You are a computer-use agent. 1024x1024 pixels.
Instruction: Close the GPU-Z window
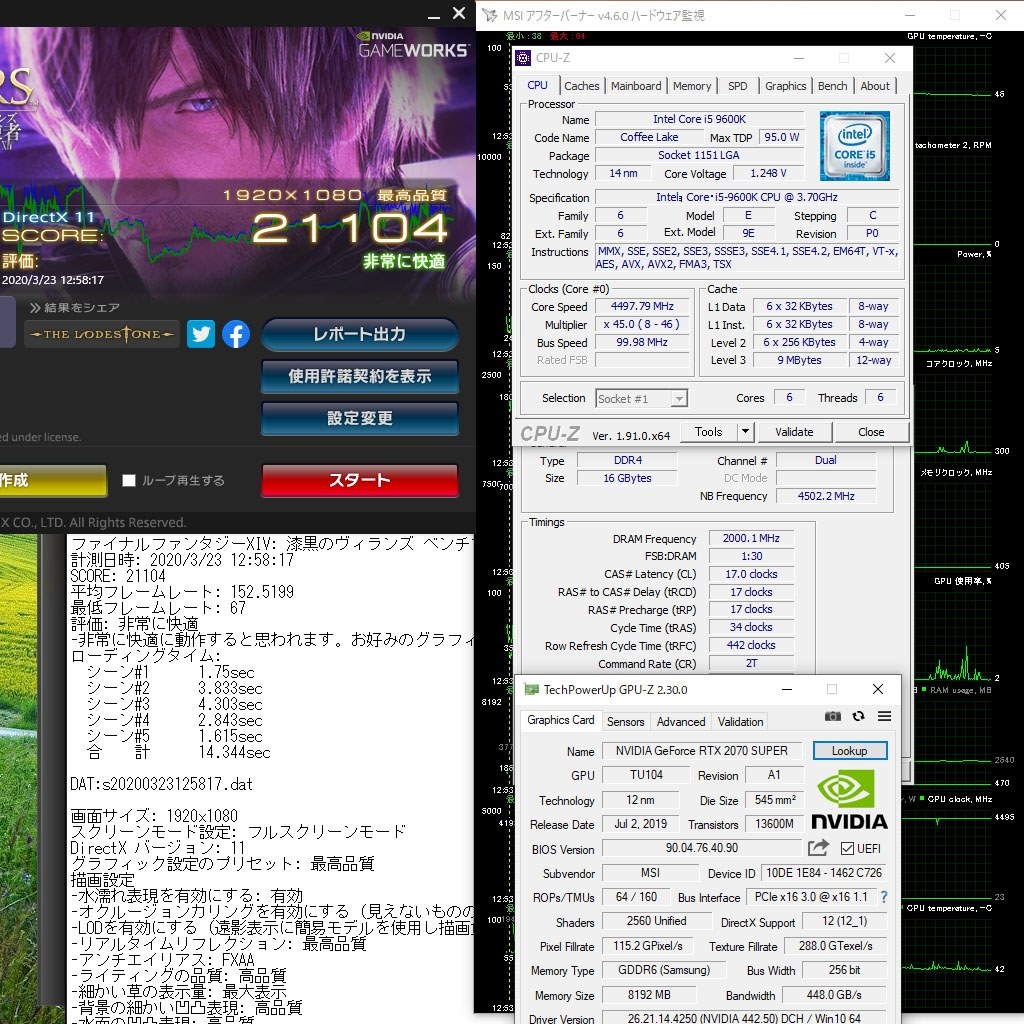(878, 689)
